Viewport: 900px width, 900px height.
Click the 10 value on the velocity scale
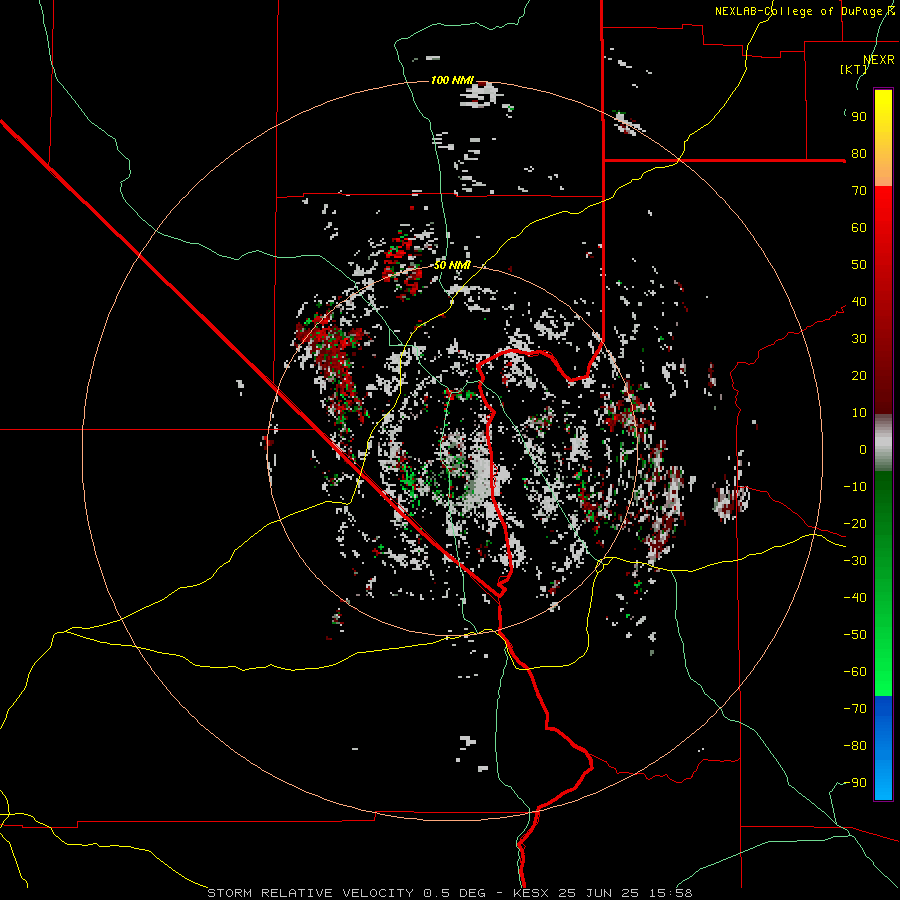(859, 413)
